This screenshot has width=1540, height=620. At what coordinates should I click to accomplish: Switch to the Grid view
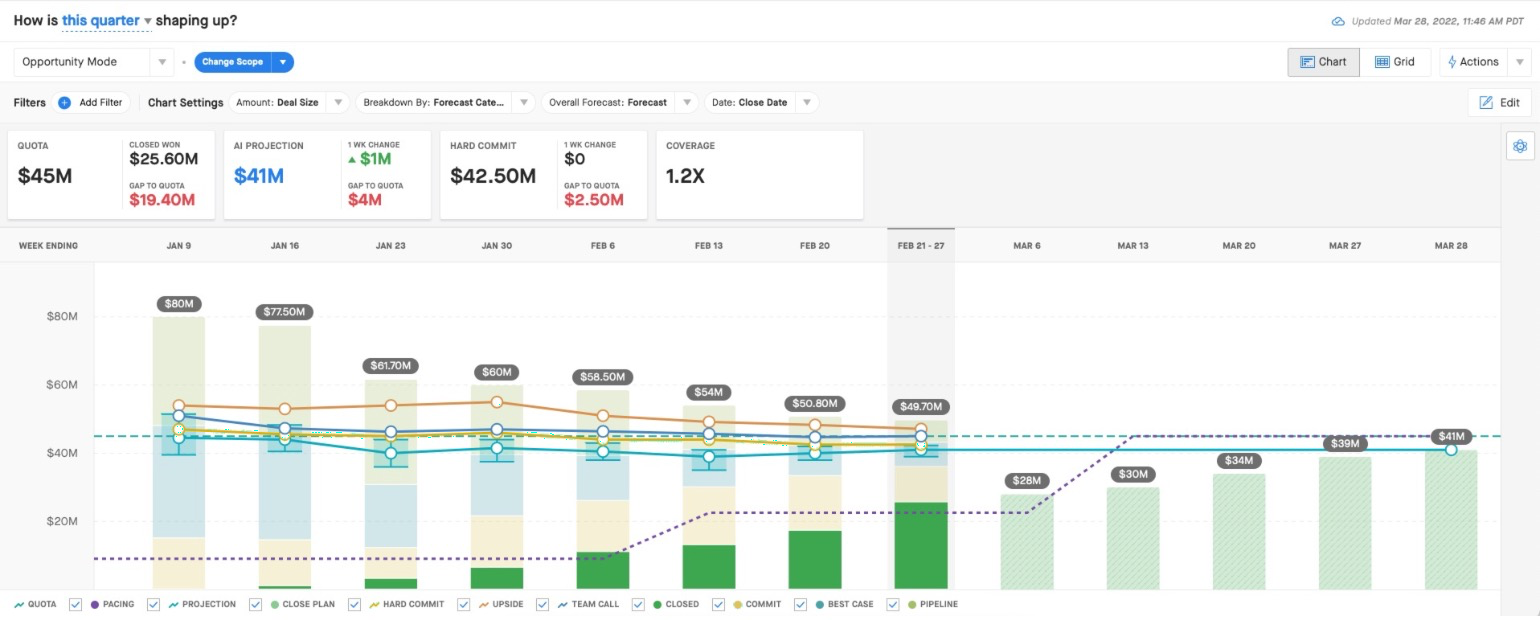point(1395,62)
